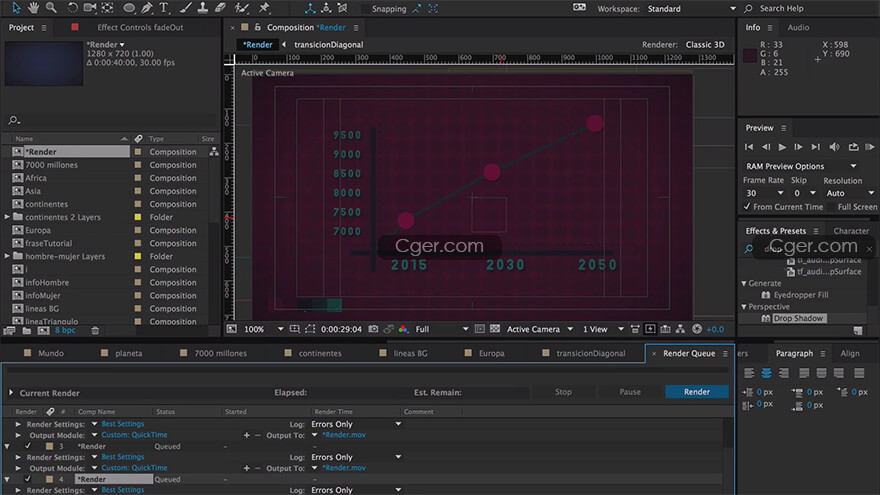Open composition flowchart icon in viewer

680,329
